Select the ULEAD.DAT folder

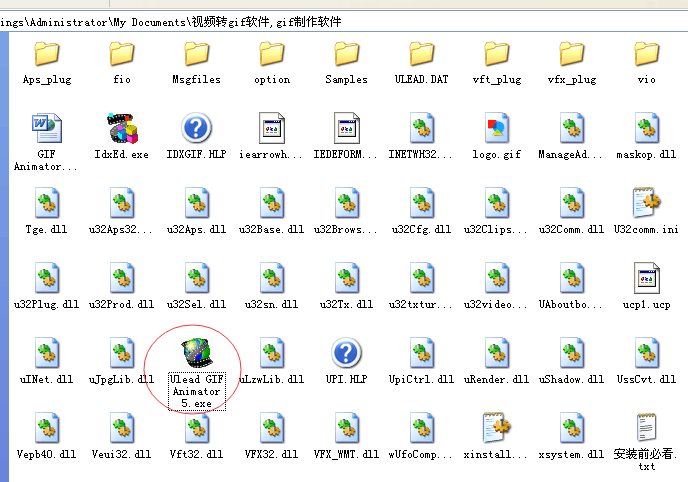tap(422, 54)
